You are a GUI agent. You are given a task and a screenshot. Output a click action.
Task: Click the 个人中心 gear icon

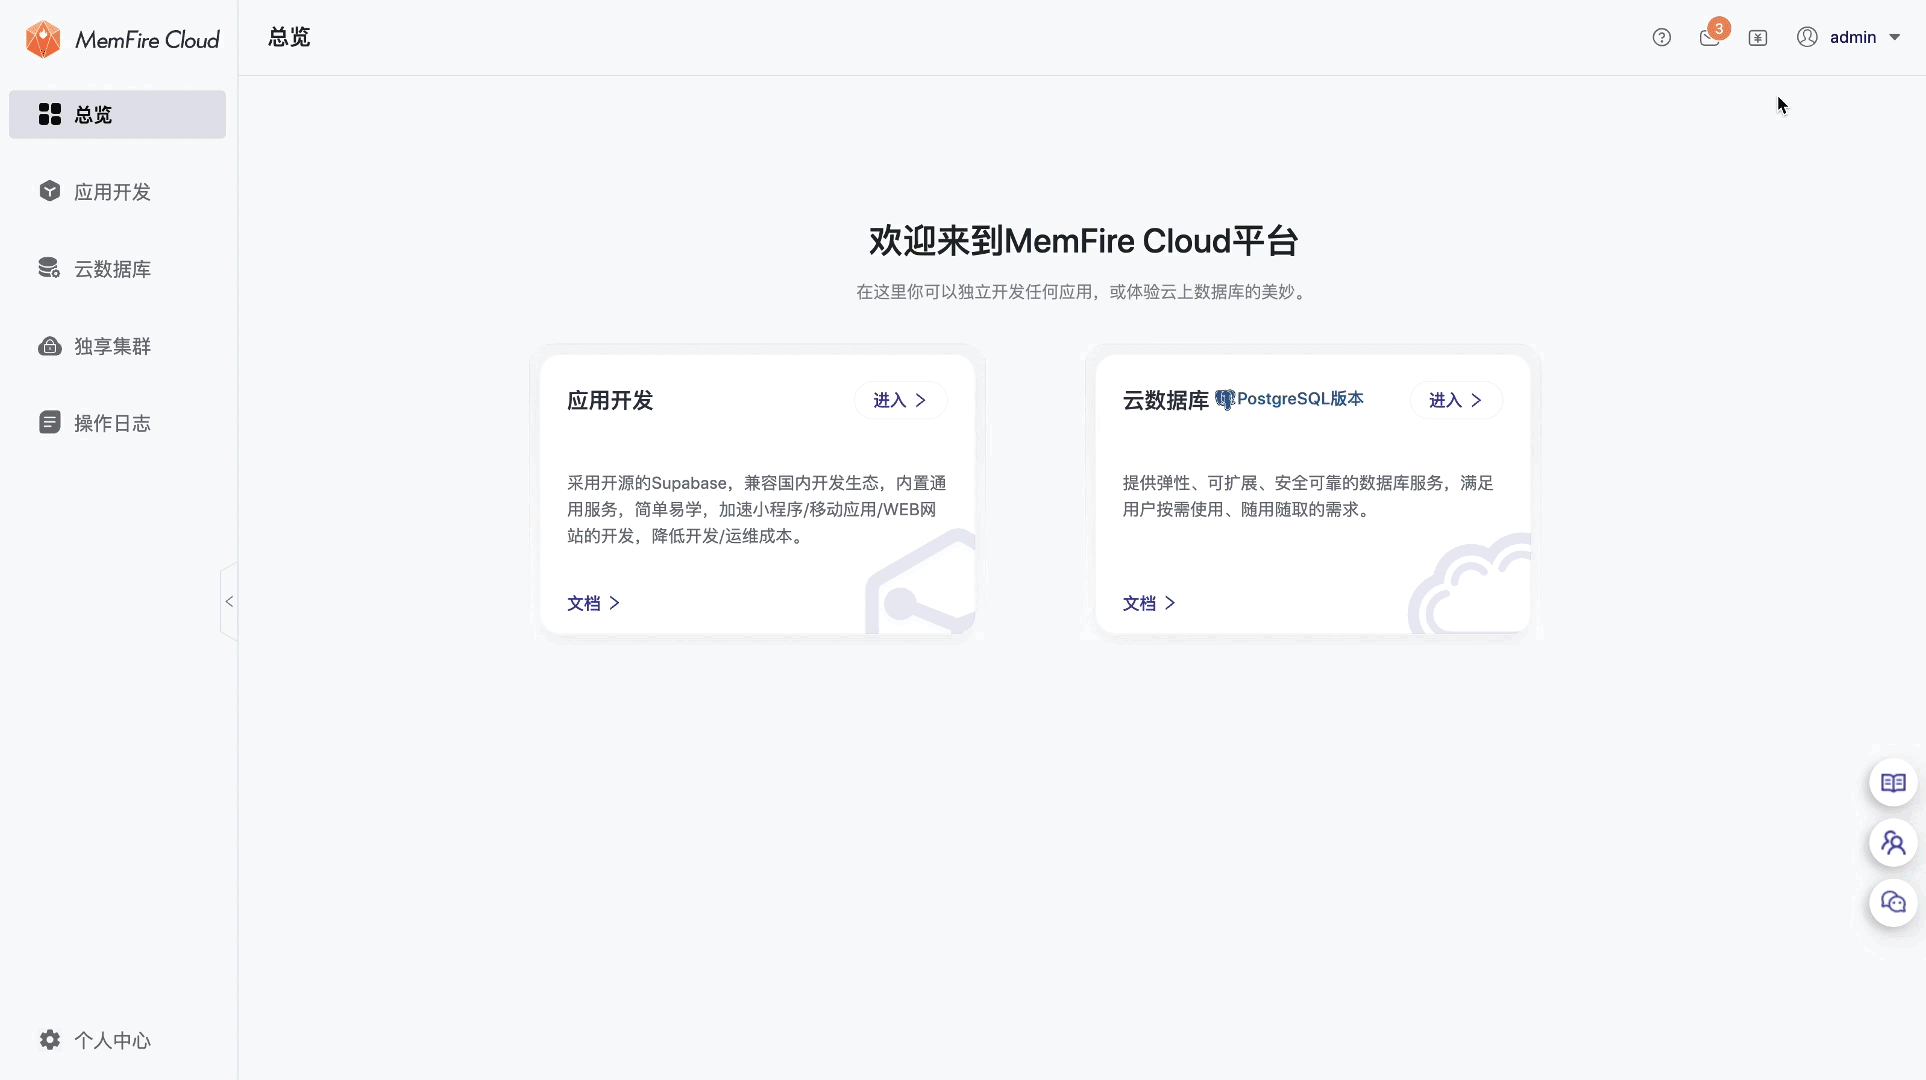coord(49,1040)
